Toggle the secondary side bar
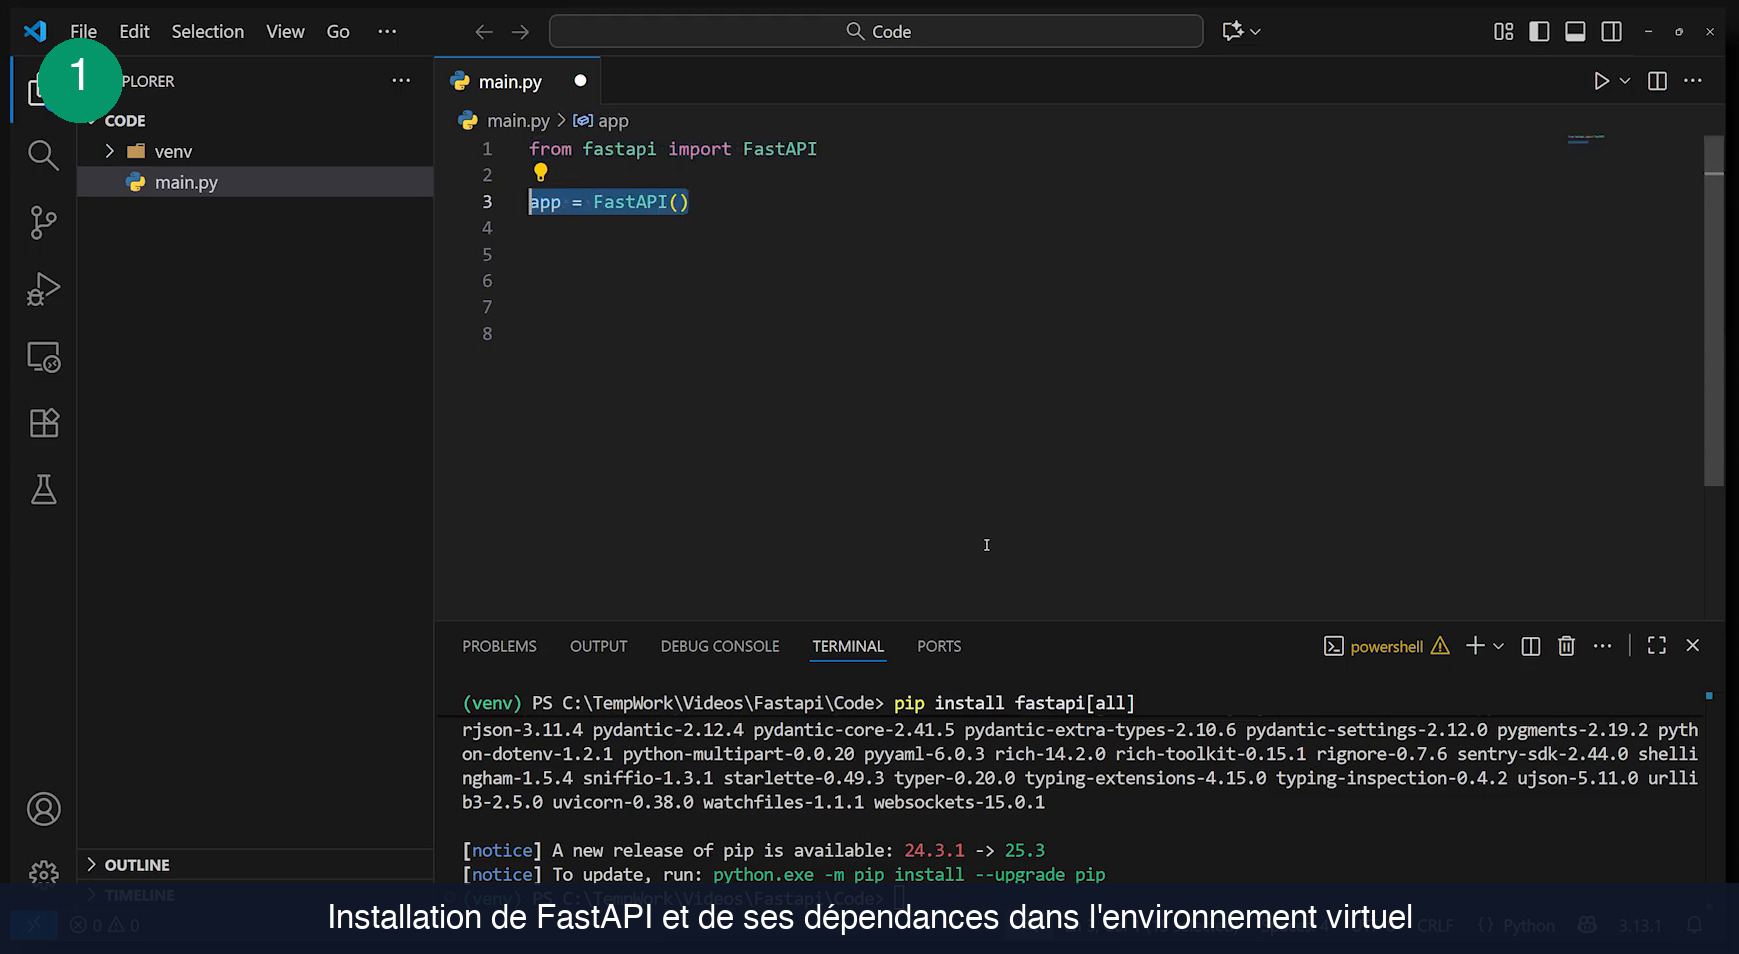Viewport: 1739px width, 954px height. point(1611,32)
